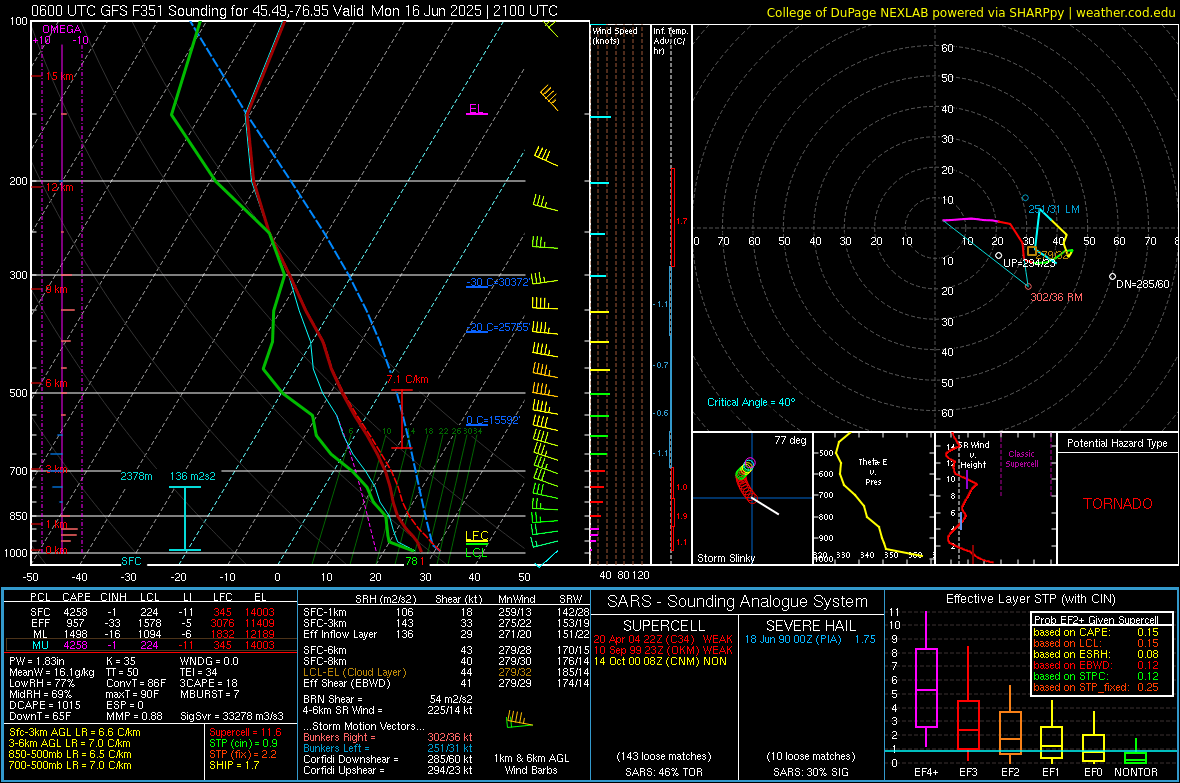Select the 14 Oct 00 08Z (CNM) analogue
The height and width of the screenshot is (783, 1180).
coord(661,661)
